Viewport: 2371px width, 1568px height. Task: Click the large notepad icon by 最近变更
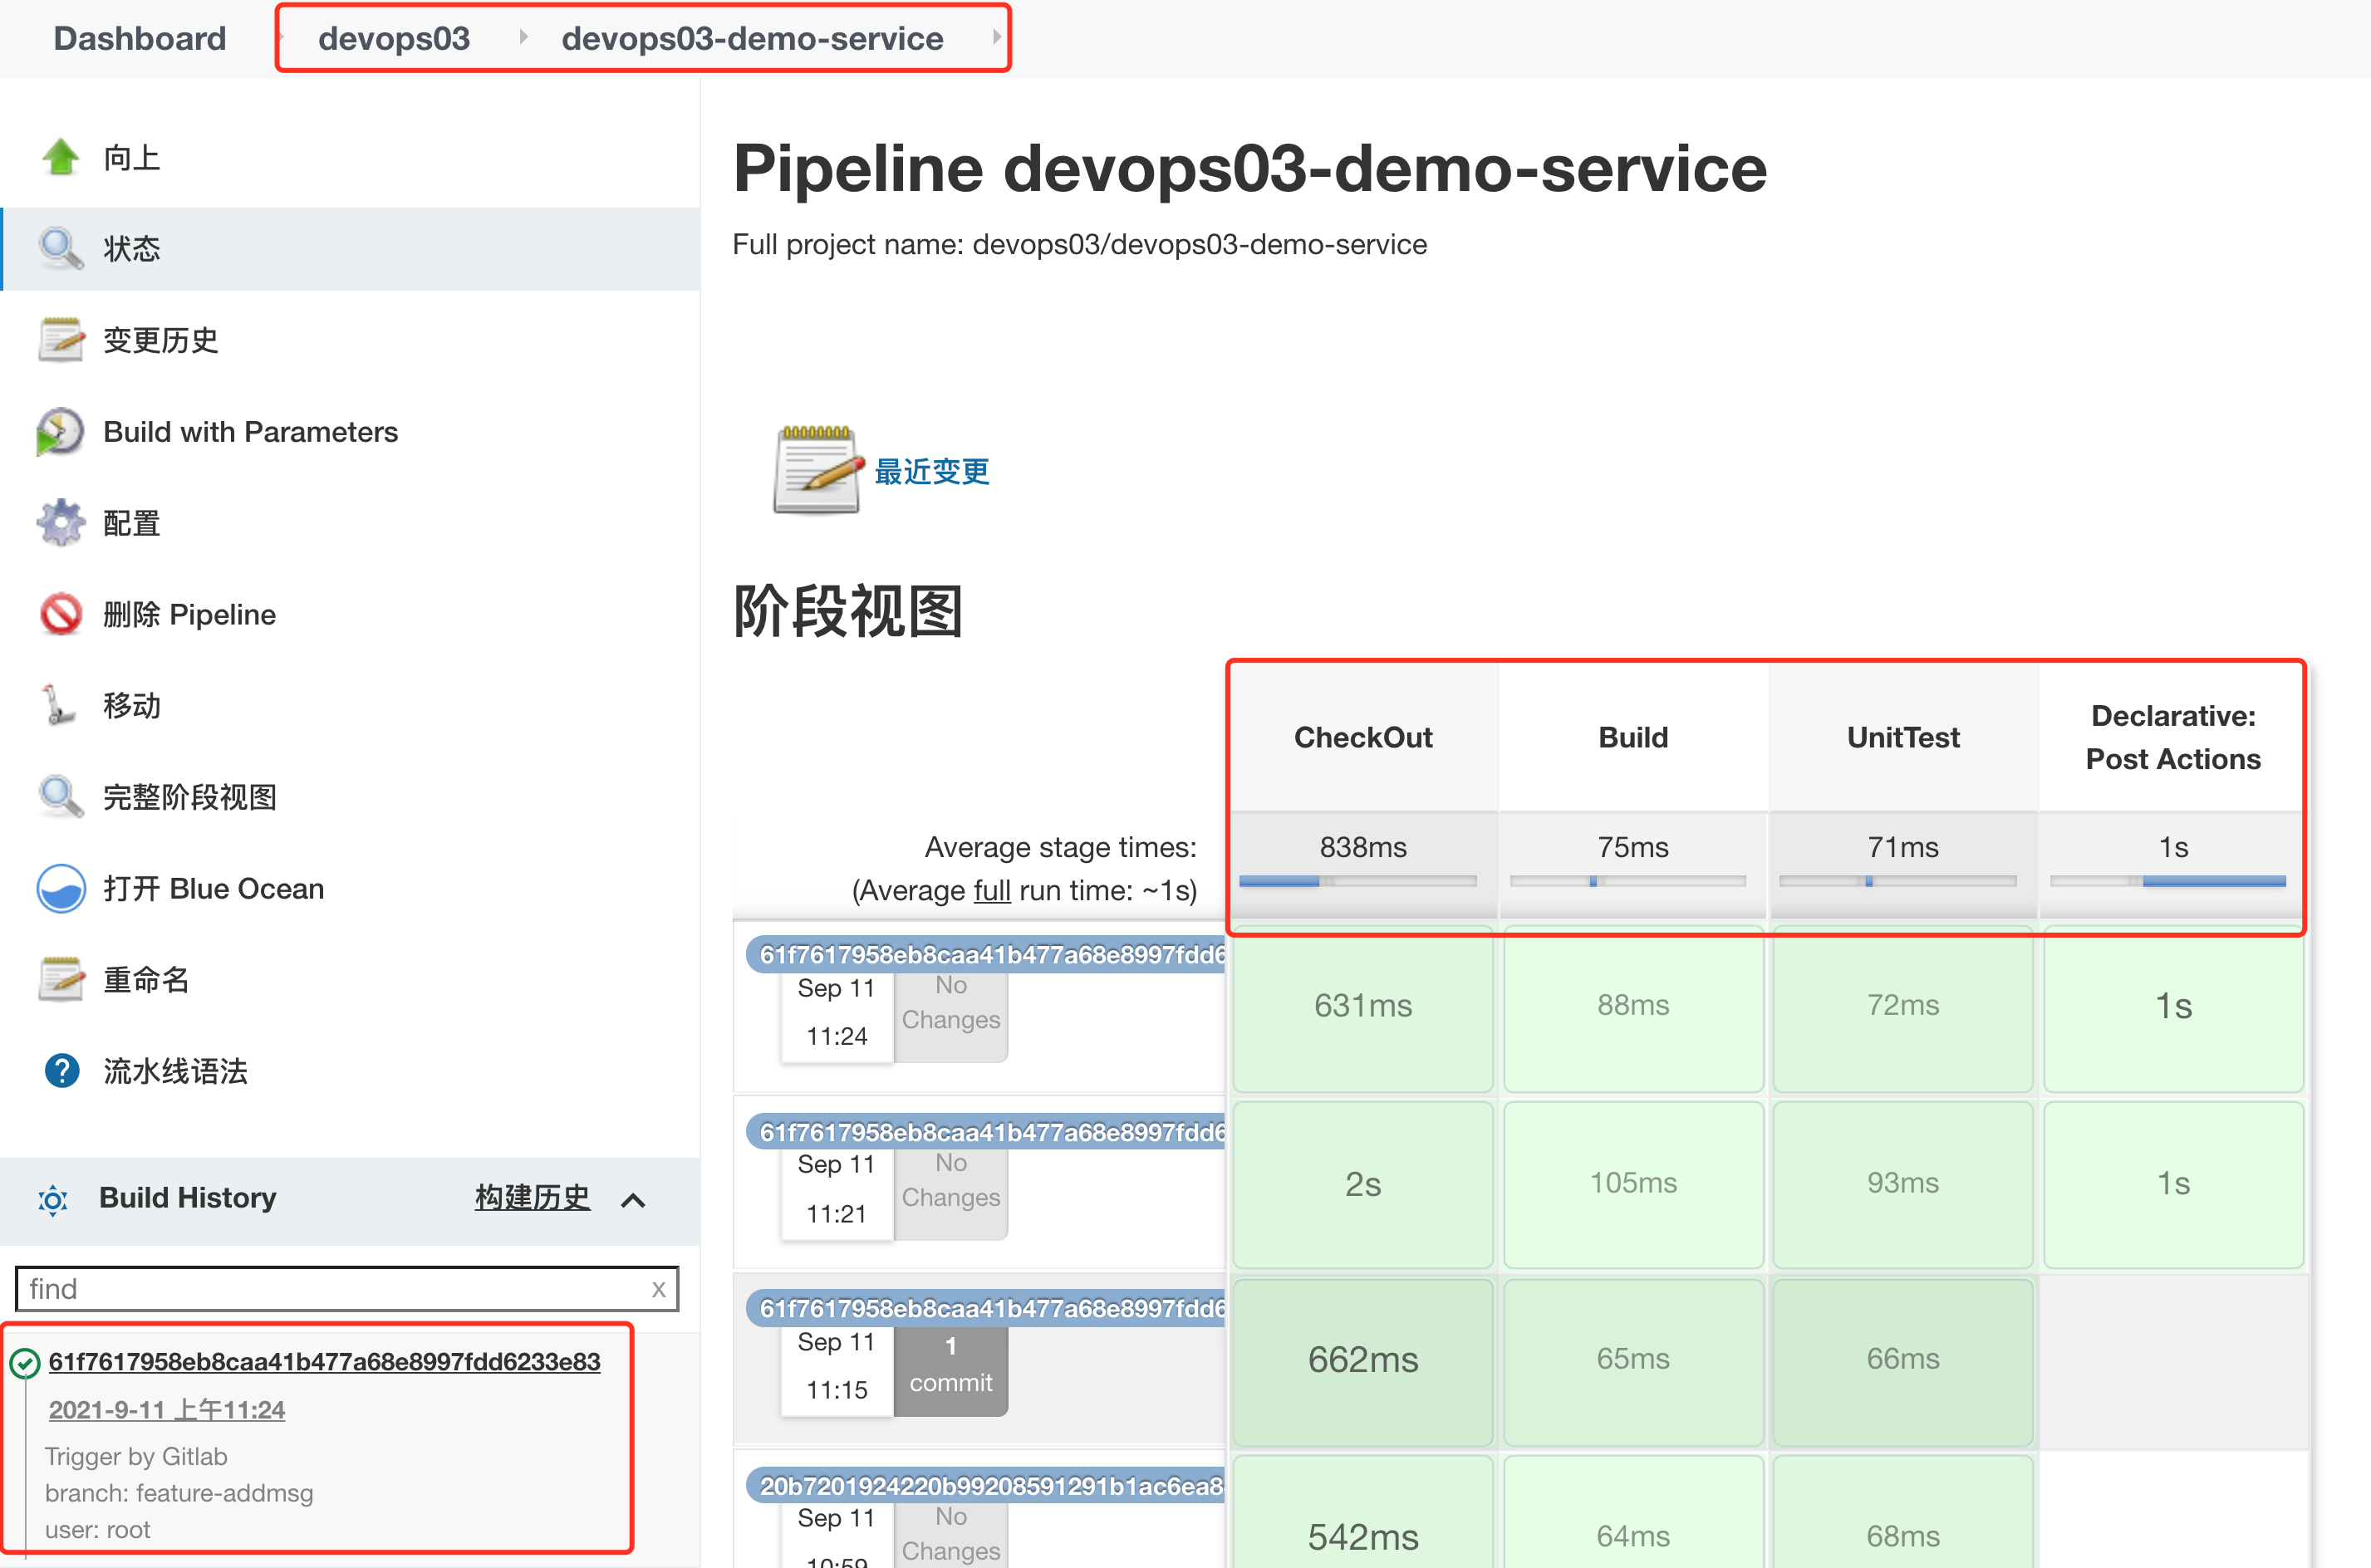(817, 470)
